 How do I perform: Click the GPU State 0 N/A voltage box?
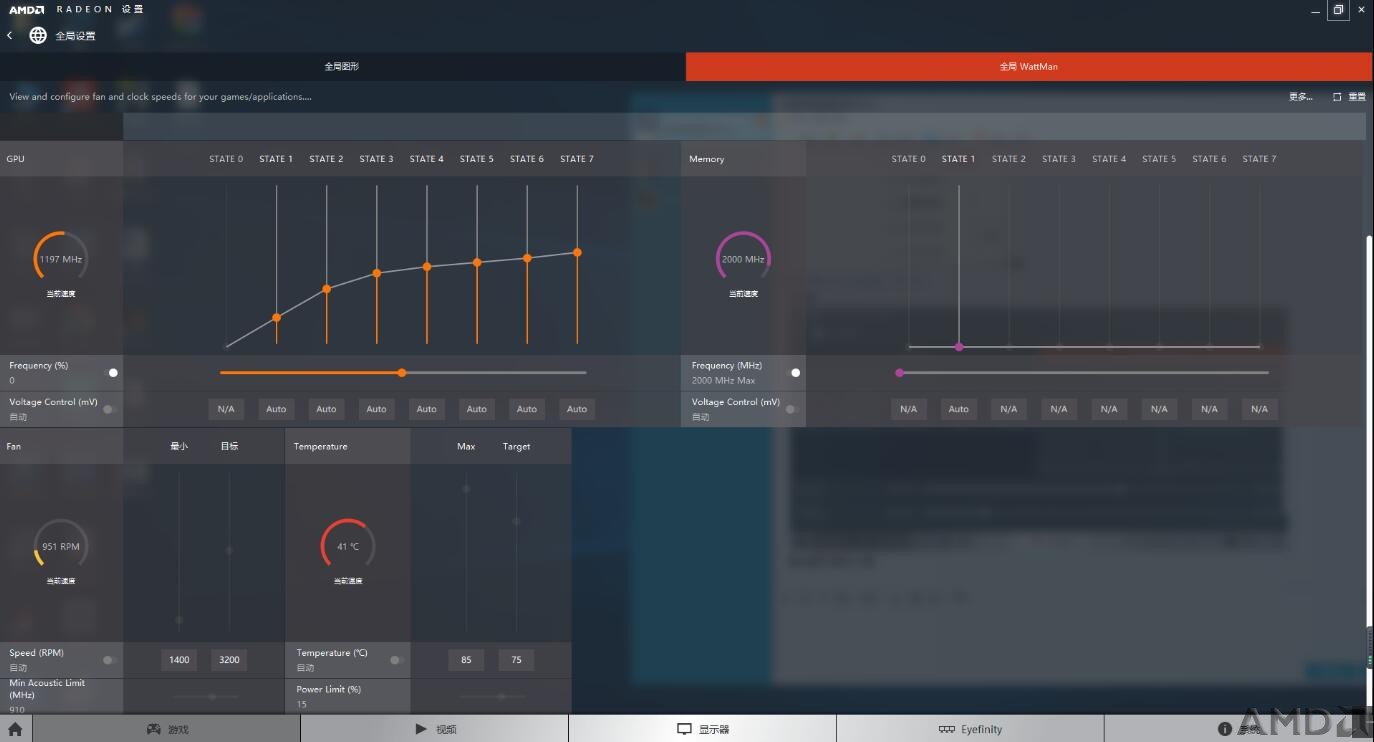(x=226, y=409)
